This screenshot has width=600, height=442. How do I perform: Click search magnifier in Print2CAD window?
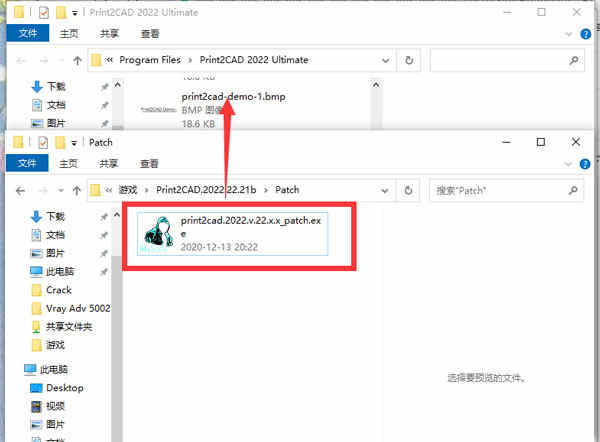574,60
